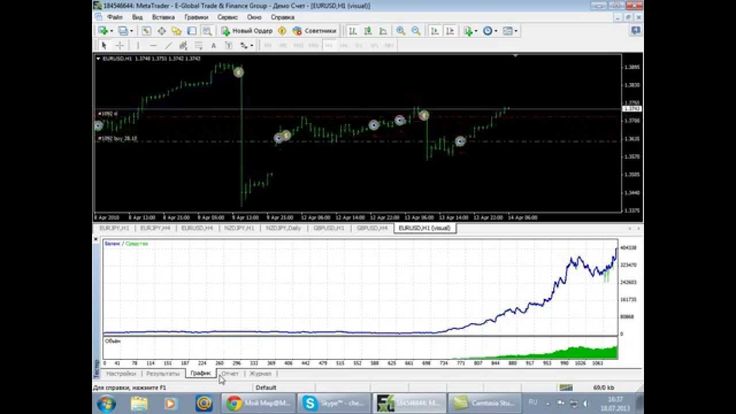Switch to EURJPY,H4 chart tab

155,228
